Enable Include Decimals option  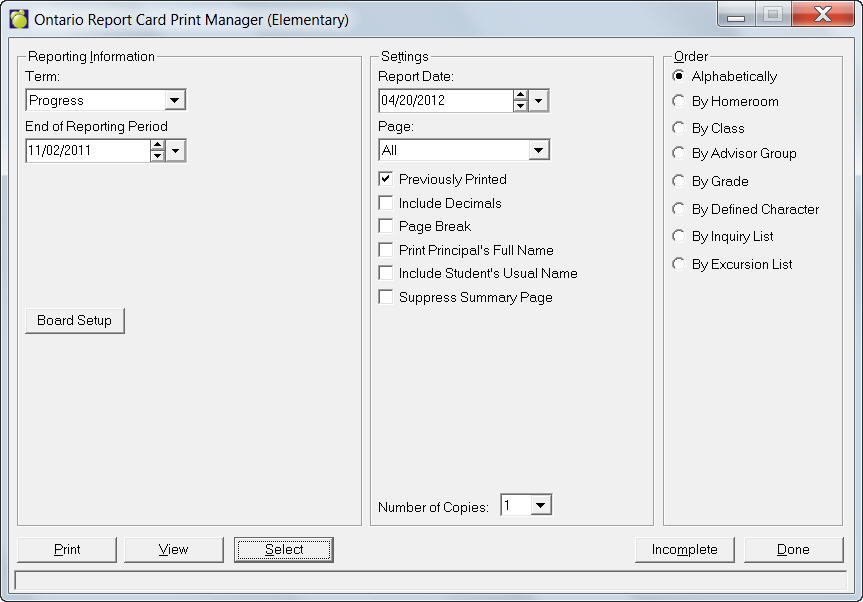(386, 203)
